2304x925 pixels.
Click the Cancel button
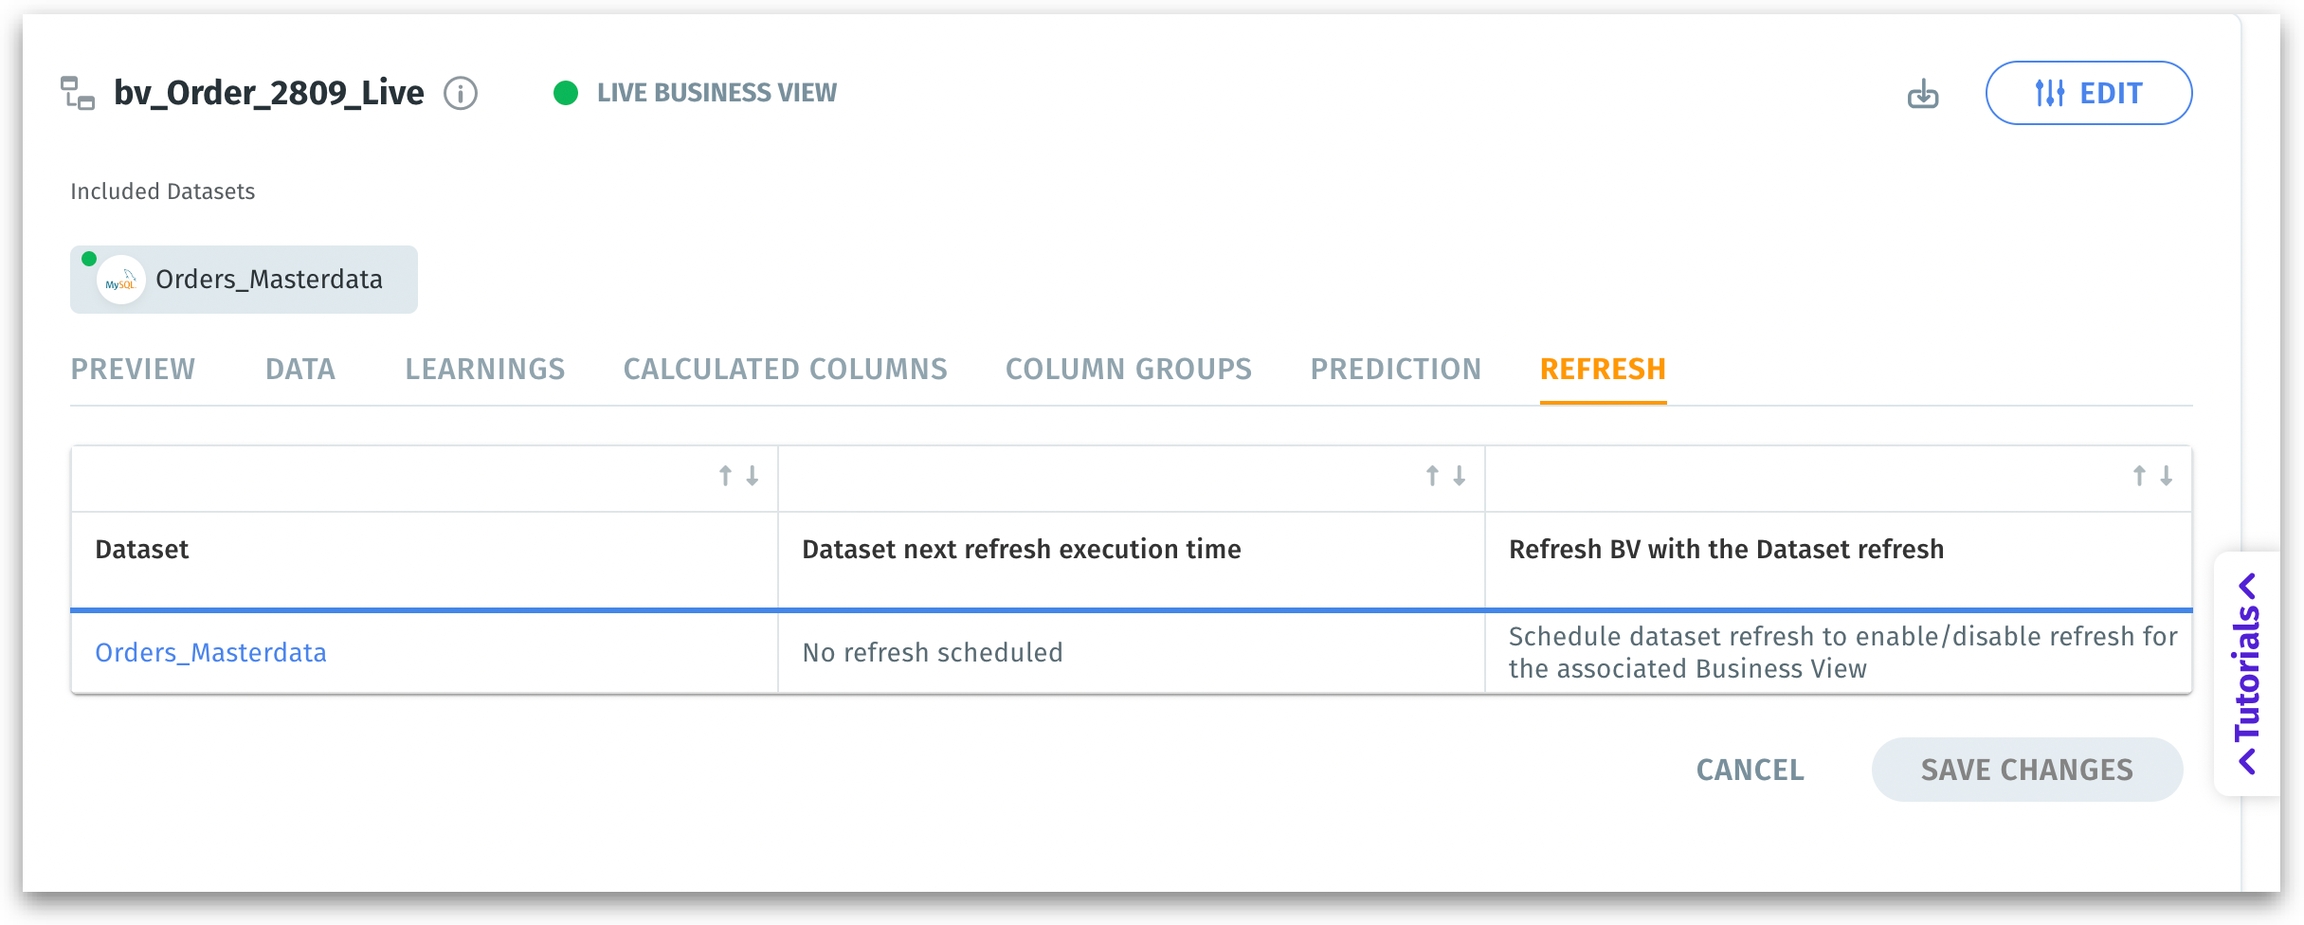click(x=1749, y=769)
